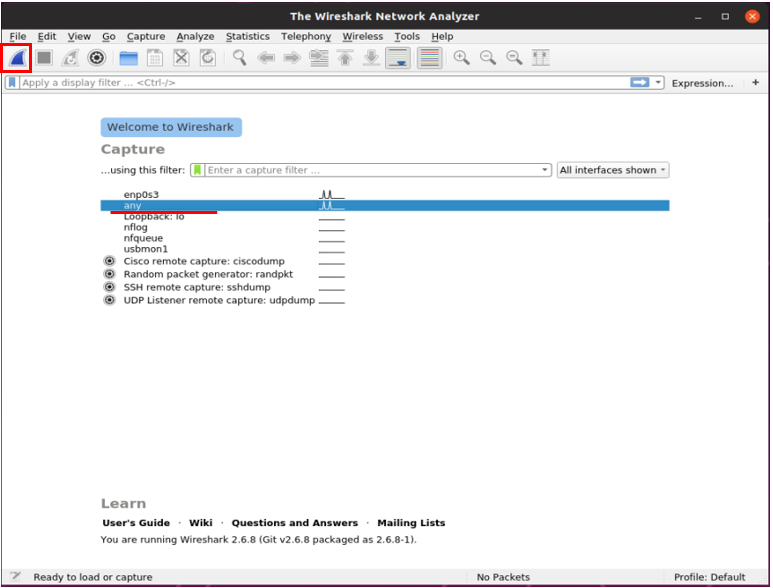Image resolution: width=773 pixels, height=588 pixels.
Task: Add display filter button plus icon
Action: 756,82
